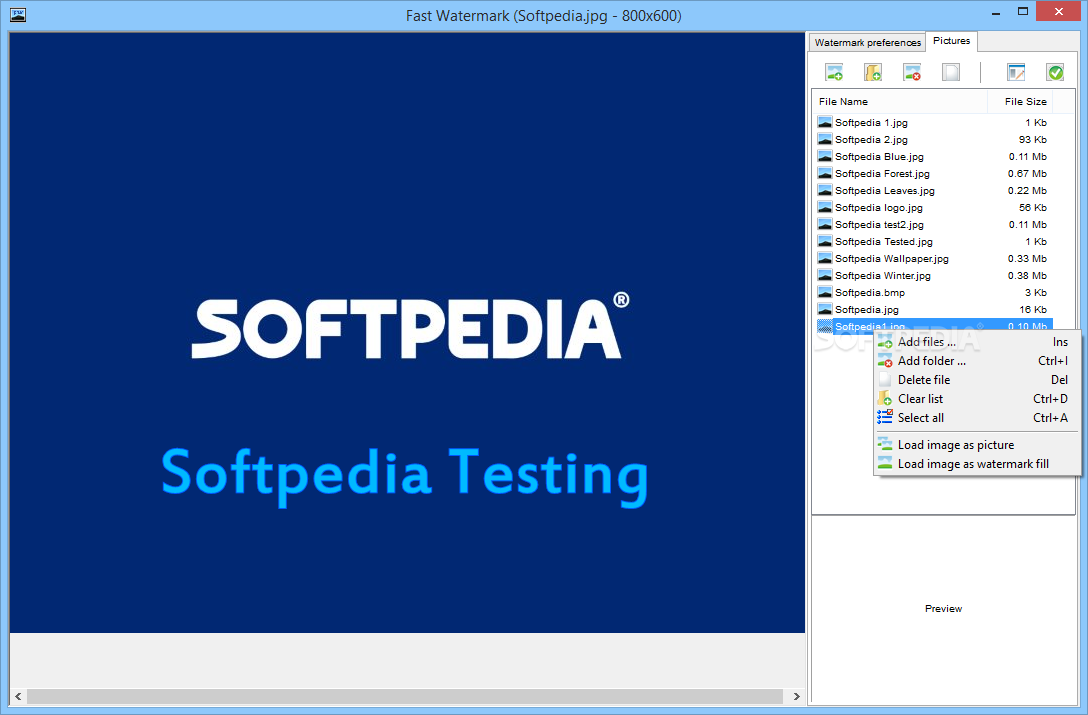
Task: Click the green checkmark toolbar icon
Action: tap(1055, 72)
